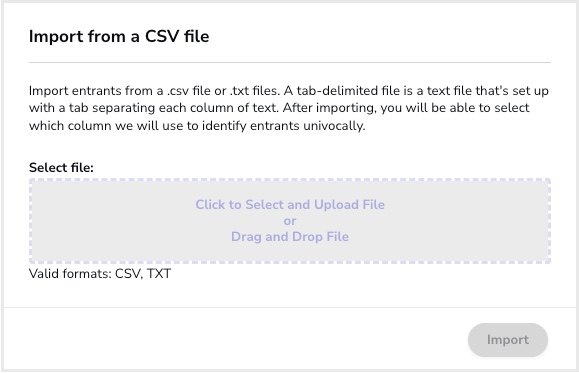The image size is (579, 373).
Task: Click the footer divider line above Import
Action: (x=290, y=307)
